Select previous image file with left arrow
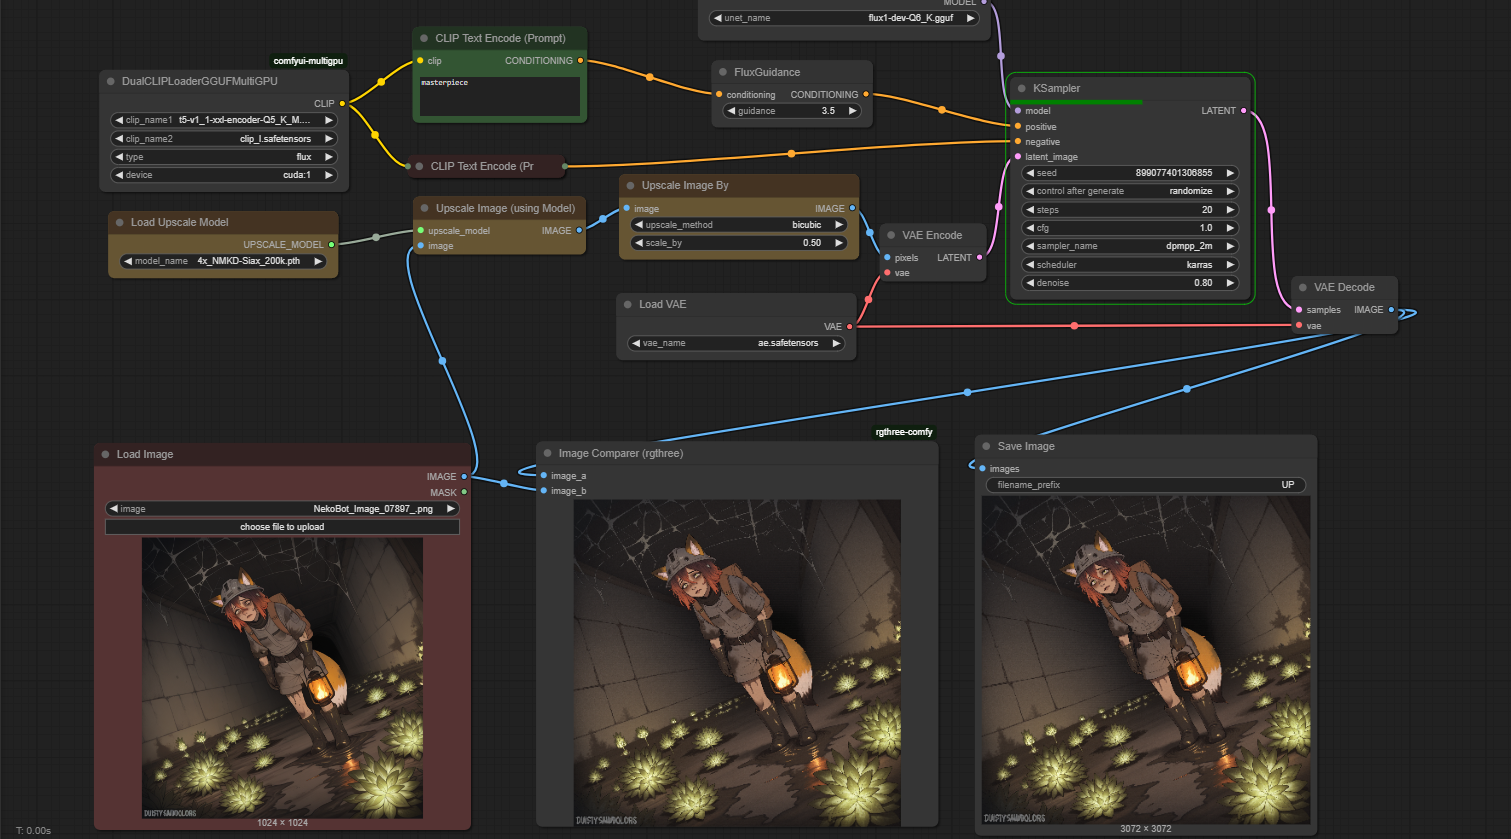The image size is (1511, 839). coord(114,509)
